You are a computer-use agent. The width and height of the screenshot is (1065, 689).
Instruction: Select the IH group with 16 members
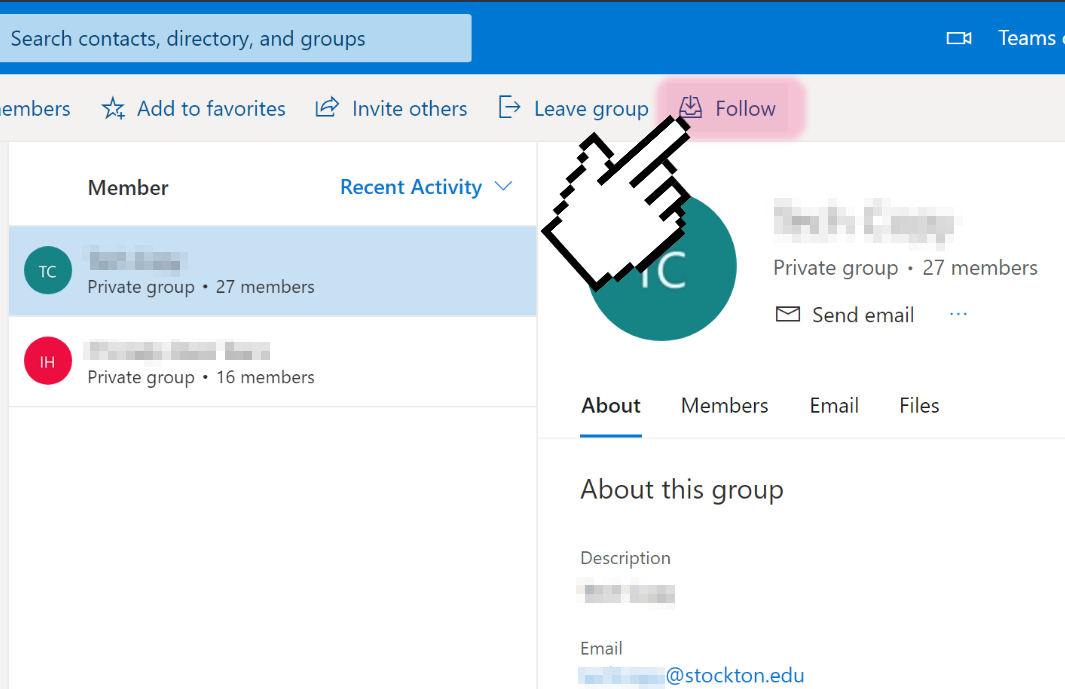273,361
